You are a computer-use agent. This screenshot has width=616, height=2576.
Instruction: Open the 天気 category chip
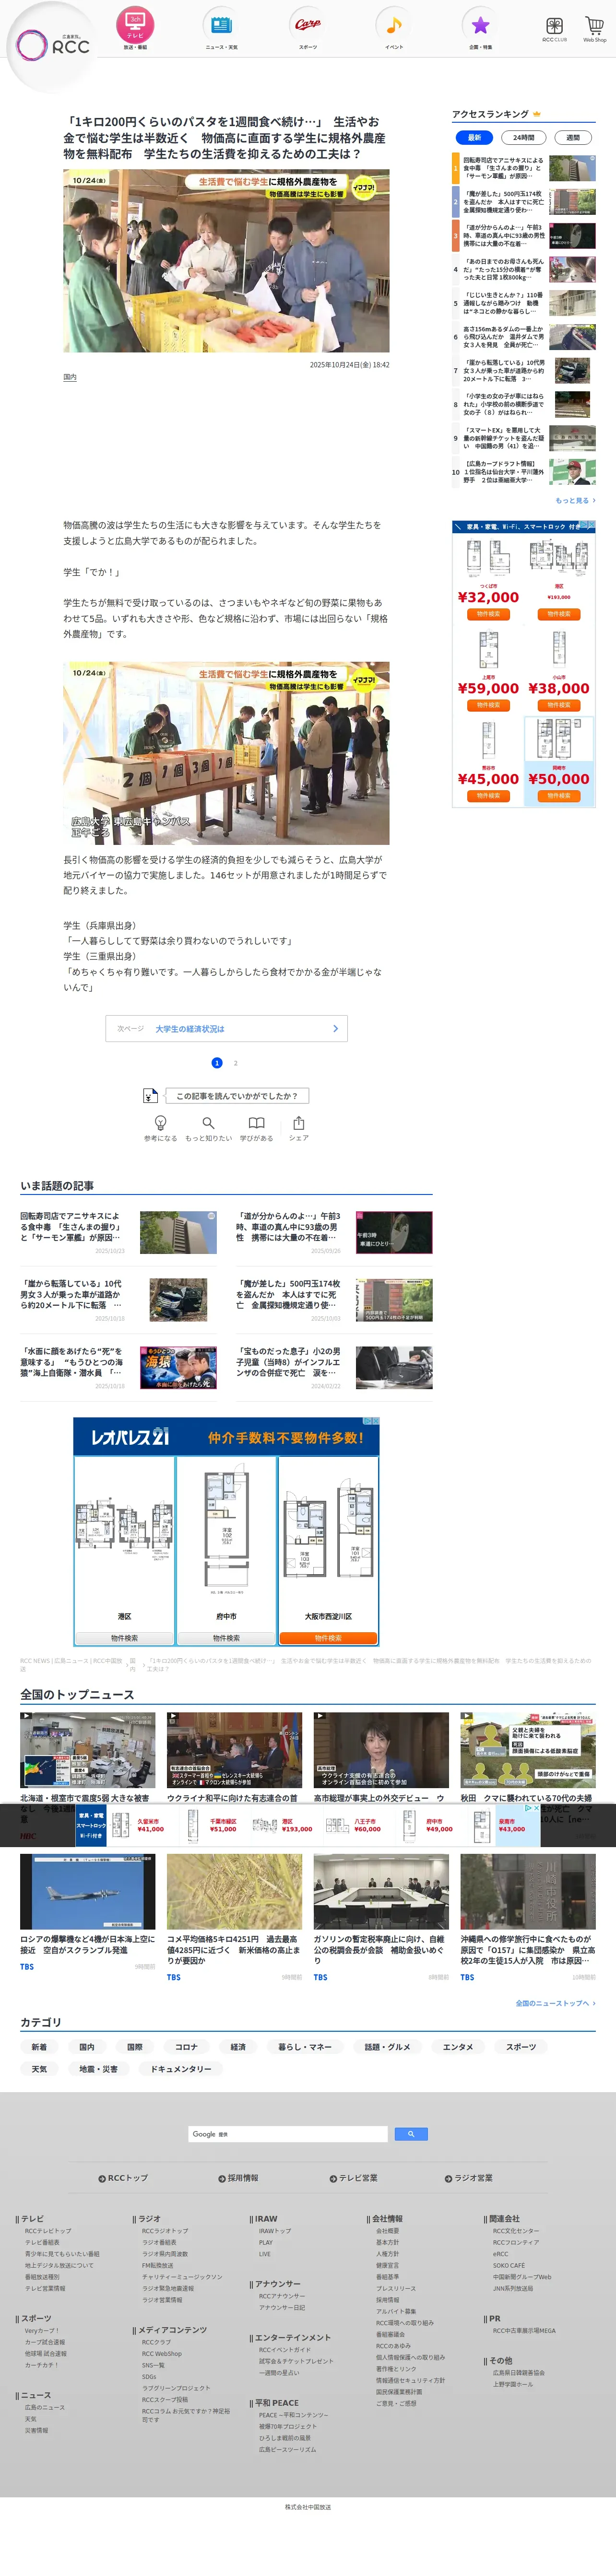[x=39, y=2069]
